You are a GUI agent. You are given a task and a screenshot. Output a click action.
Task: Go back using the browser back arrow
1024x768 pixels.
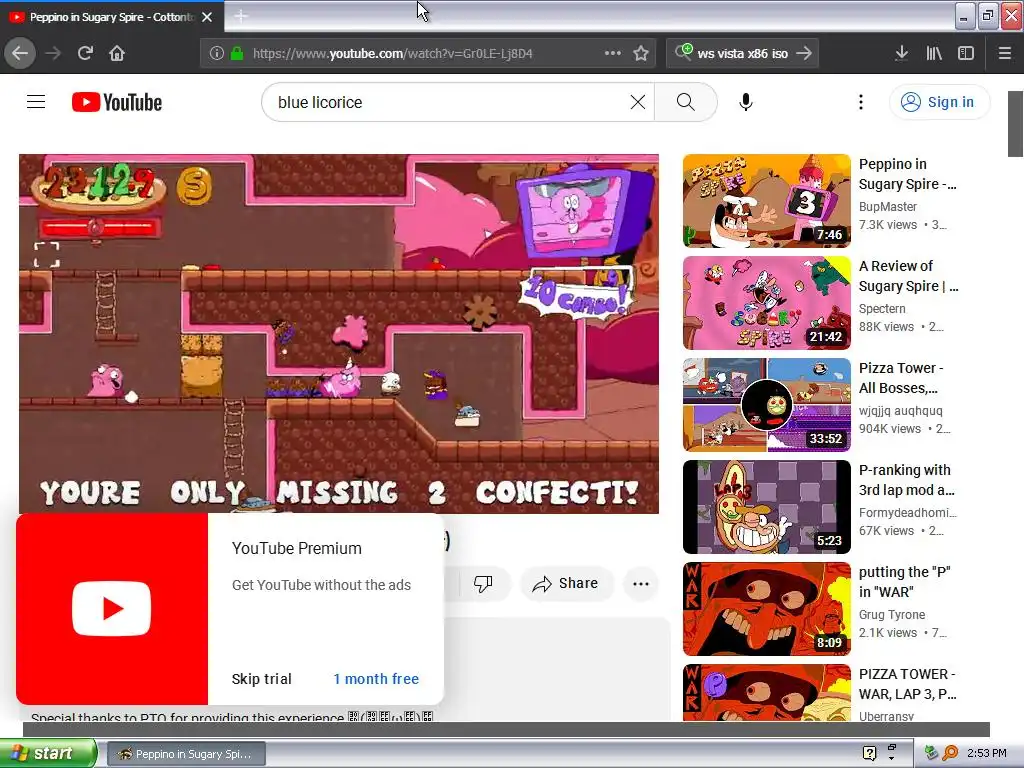pyautogui.click(x=20, y=53)
